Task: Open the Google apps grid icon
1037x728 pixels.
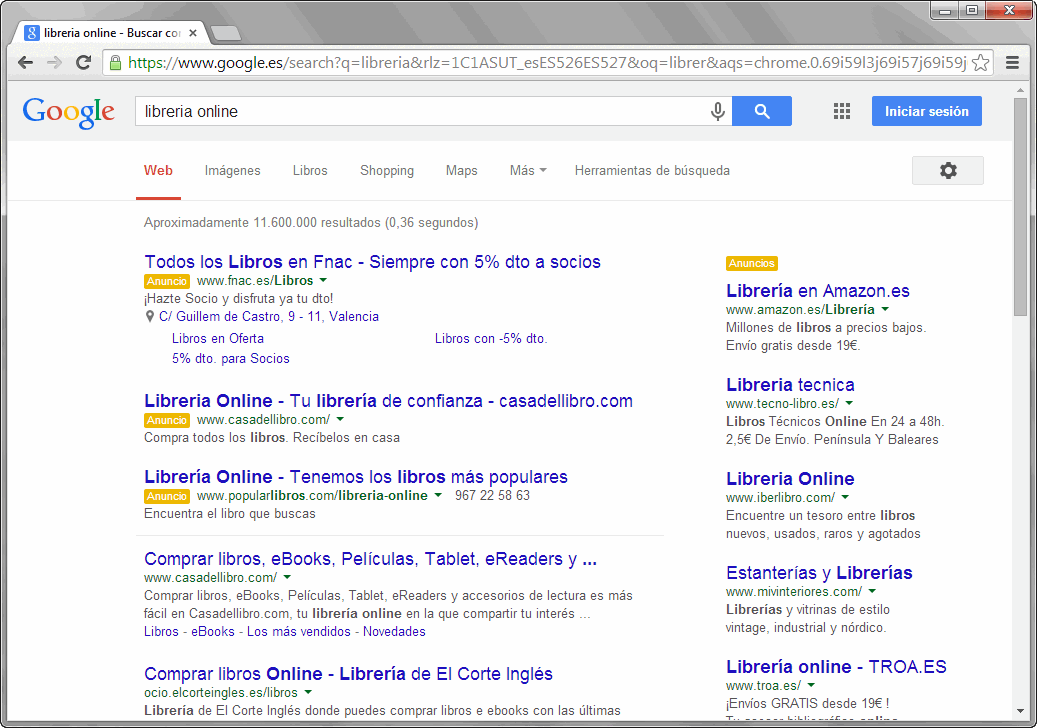Action: pos(842,111)
